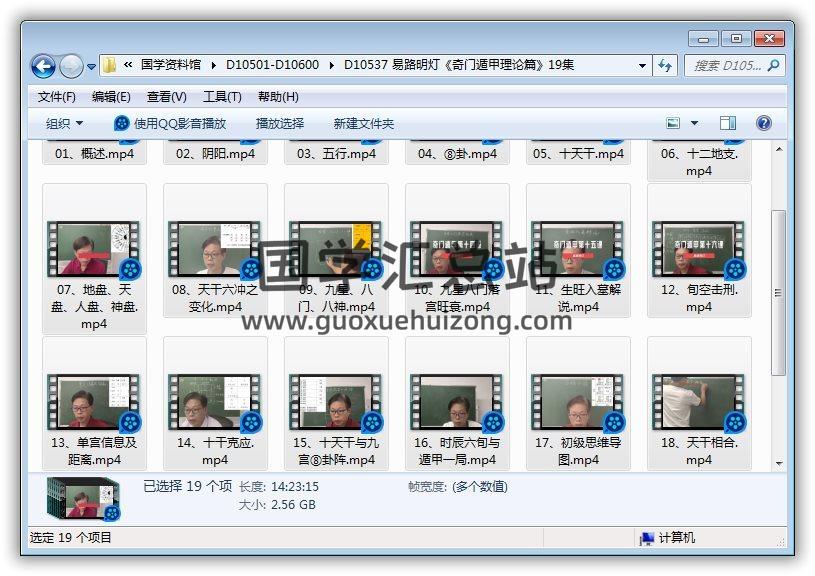This screenshot has height=576, width=815.
Task: Click 使用QQ影音播放 button
Action: (x=170, y=124)
